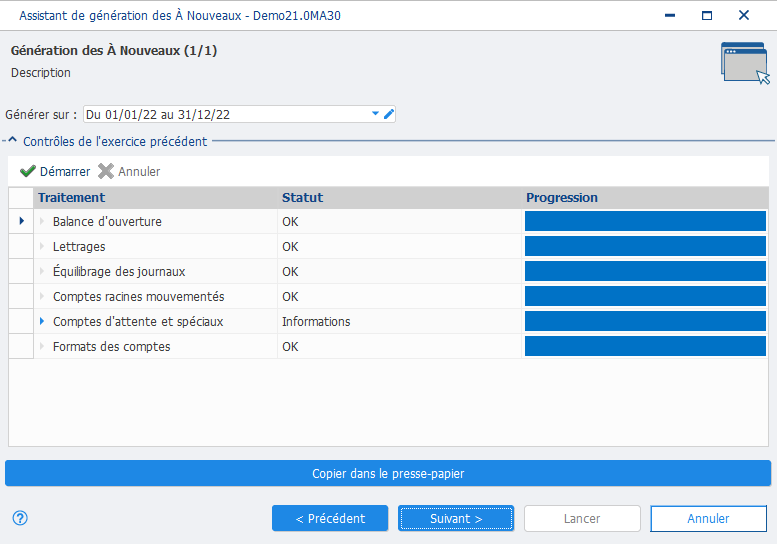This screenshot has width=777, height=544.
Task: Cancel the wizard with bottom Annuler button
Action: tap(708, 518)
